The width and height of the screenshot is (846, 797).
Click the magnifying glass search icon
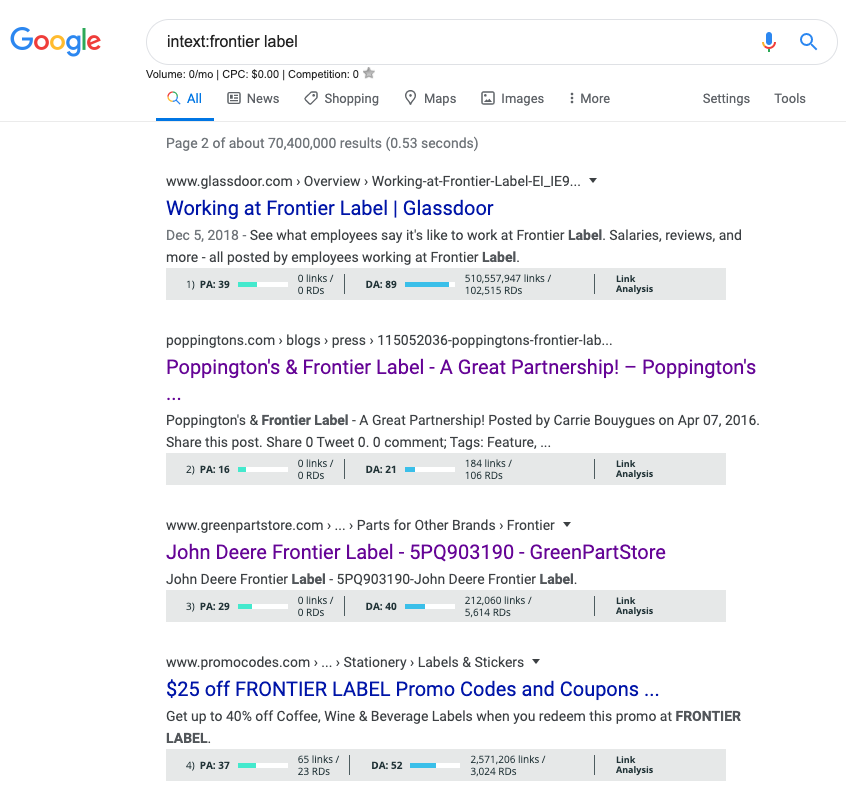tap(809, 42)
